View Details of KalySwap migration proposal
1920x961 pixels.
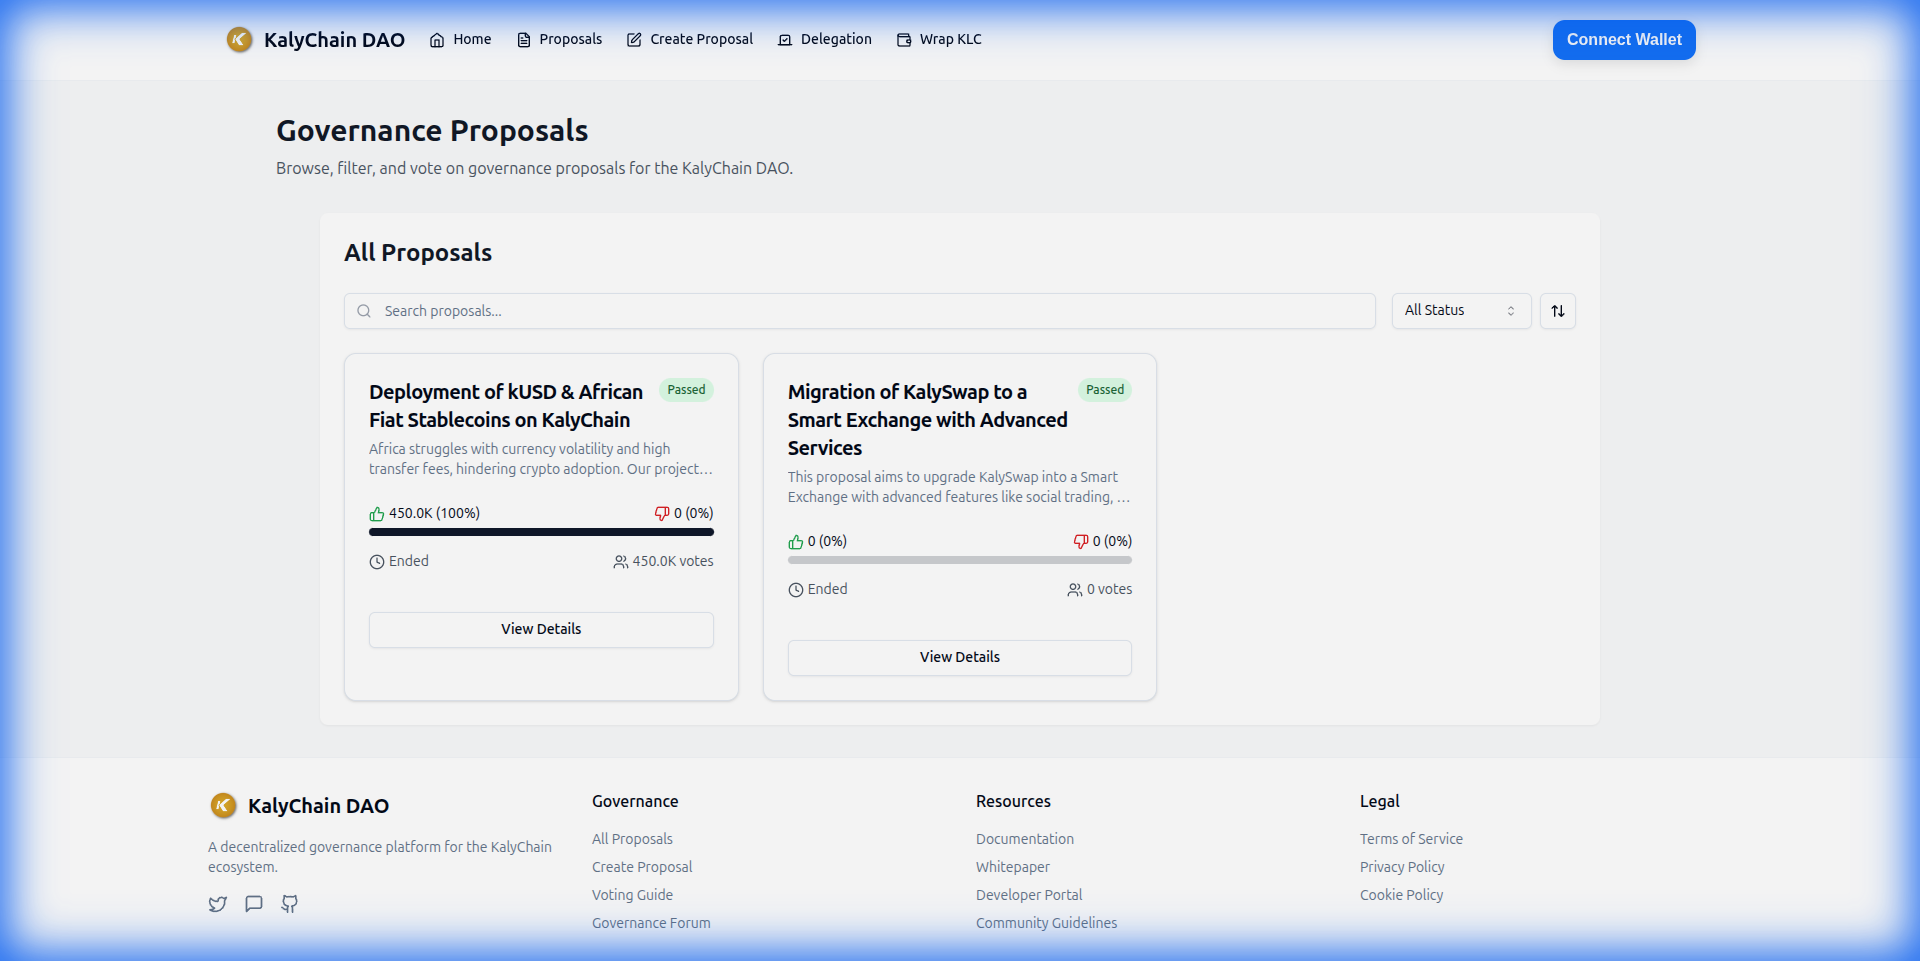click(x=959, y=657)
